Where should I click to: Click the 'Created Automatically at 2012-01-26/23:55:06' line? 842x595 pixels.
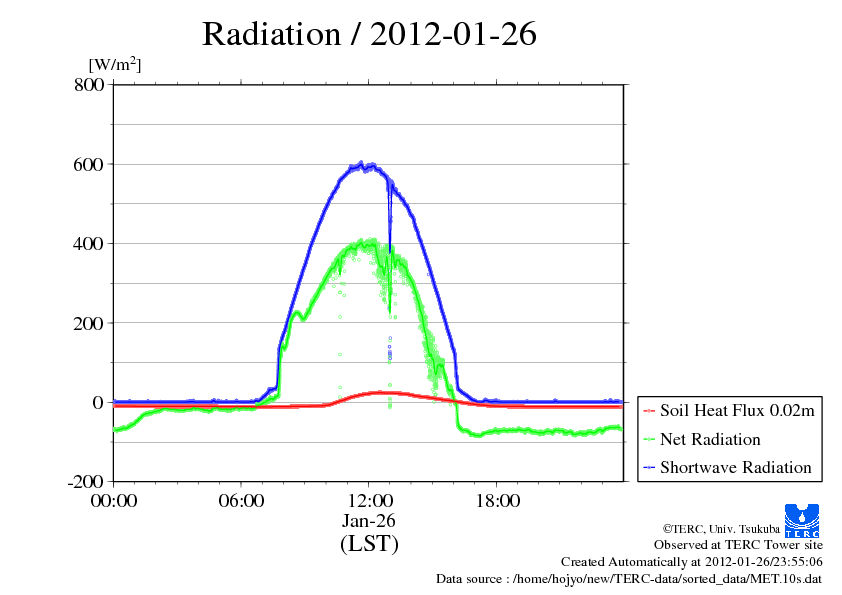point(692,562)
